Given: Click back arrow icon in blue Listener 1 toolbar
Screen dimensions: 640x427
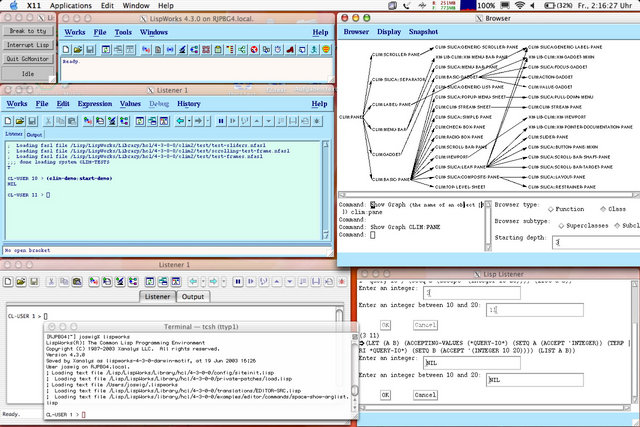Looking at the screenshot, I should 180,121.
